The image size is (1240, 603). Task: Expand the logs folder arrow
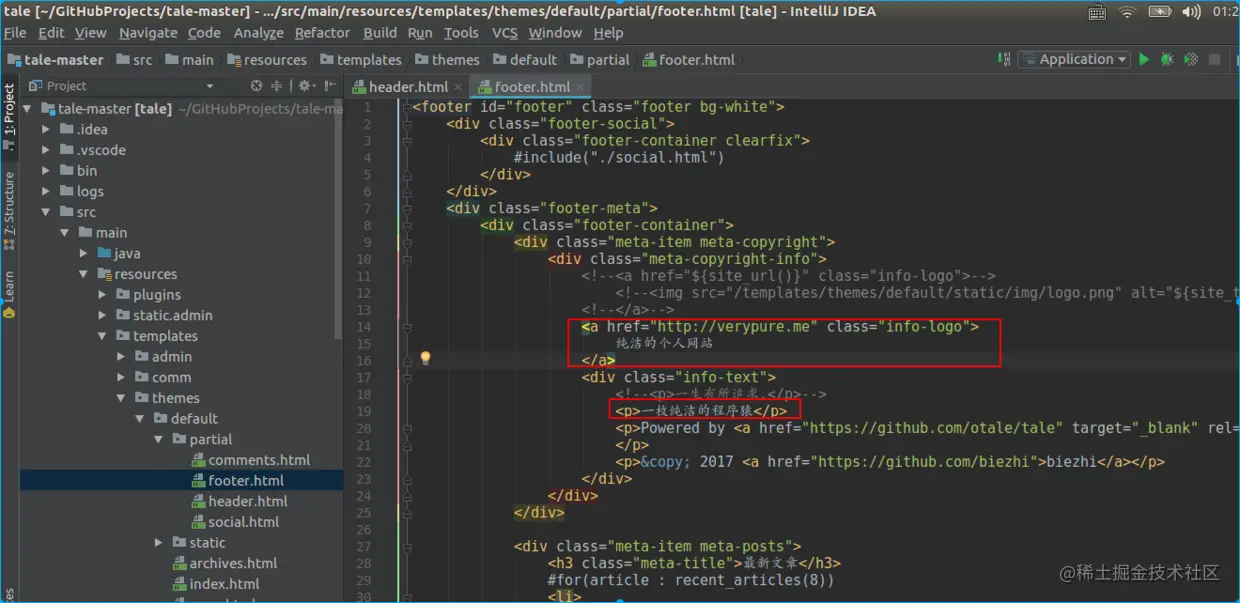(46, 192)
